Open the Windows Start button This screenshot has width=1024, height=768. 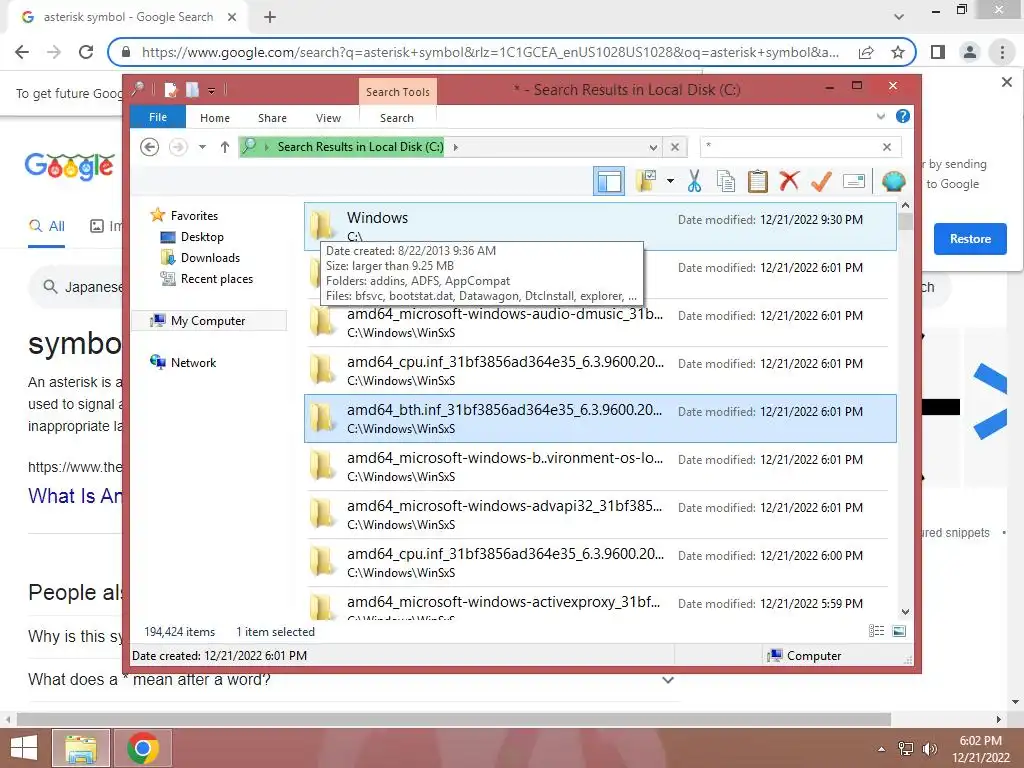click(24, 748)
